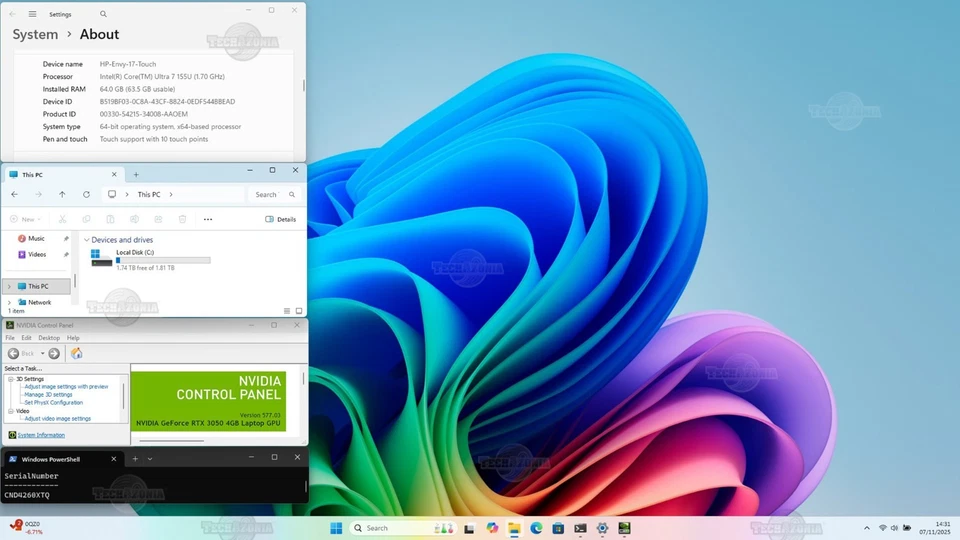
Task: Expand the This PC tree node
Action: pos(9,287)
